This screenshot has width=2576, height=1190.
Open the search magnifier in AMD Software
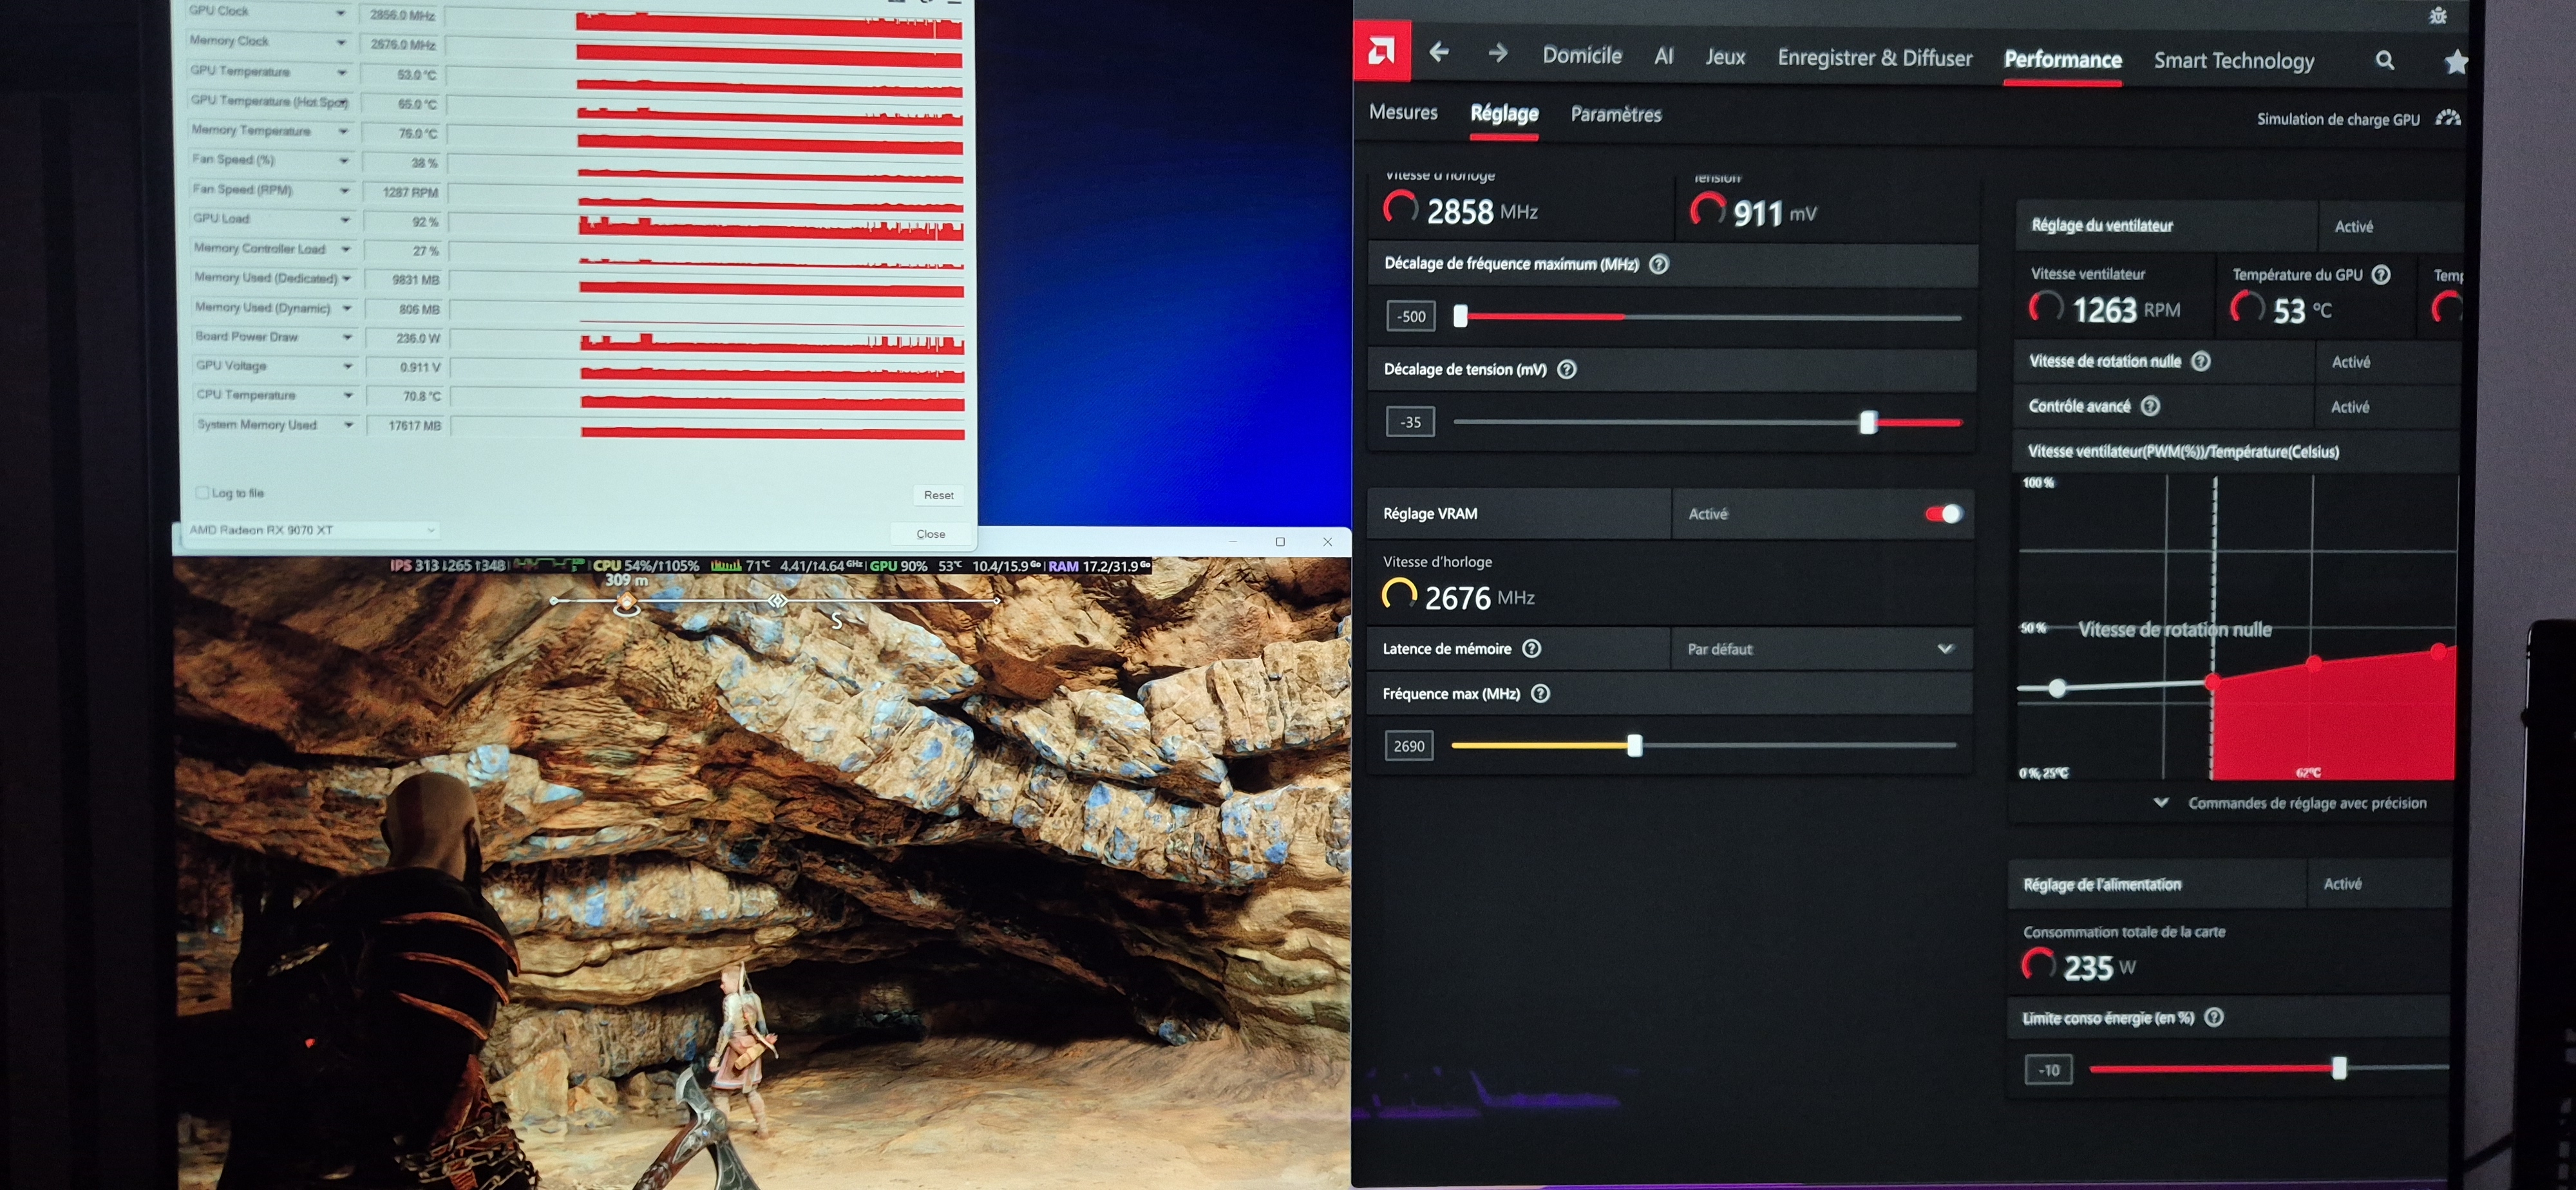click(x=2385, y=61)
